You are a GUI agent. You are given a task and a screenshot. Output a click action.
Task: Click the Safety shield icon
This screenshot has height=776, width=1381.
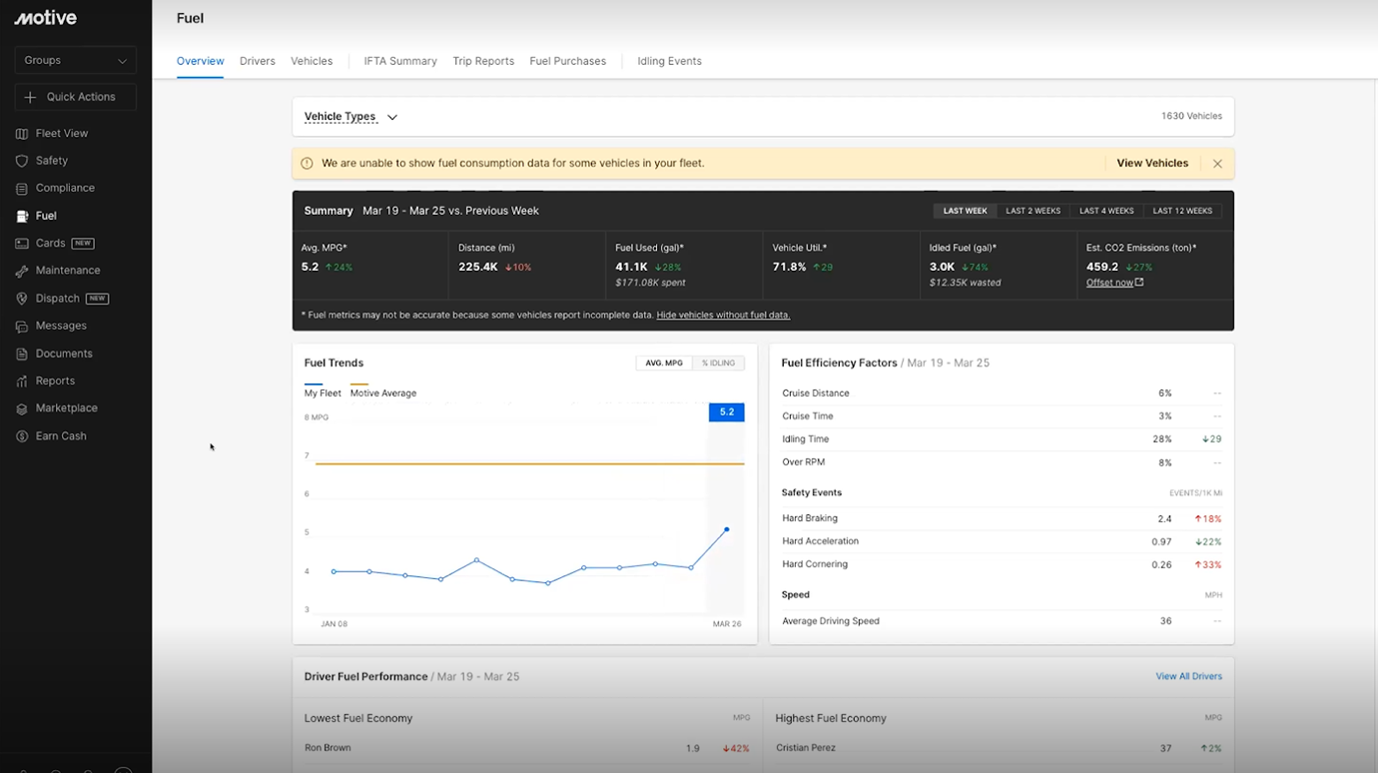coord(22,161)
